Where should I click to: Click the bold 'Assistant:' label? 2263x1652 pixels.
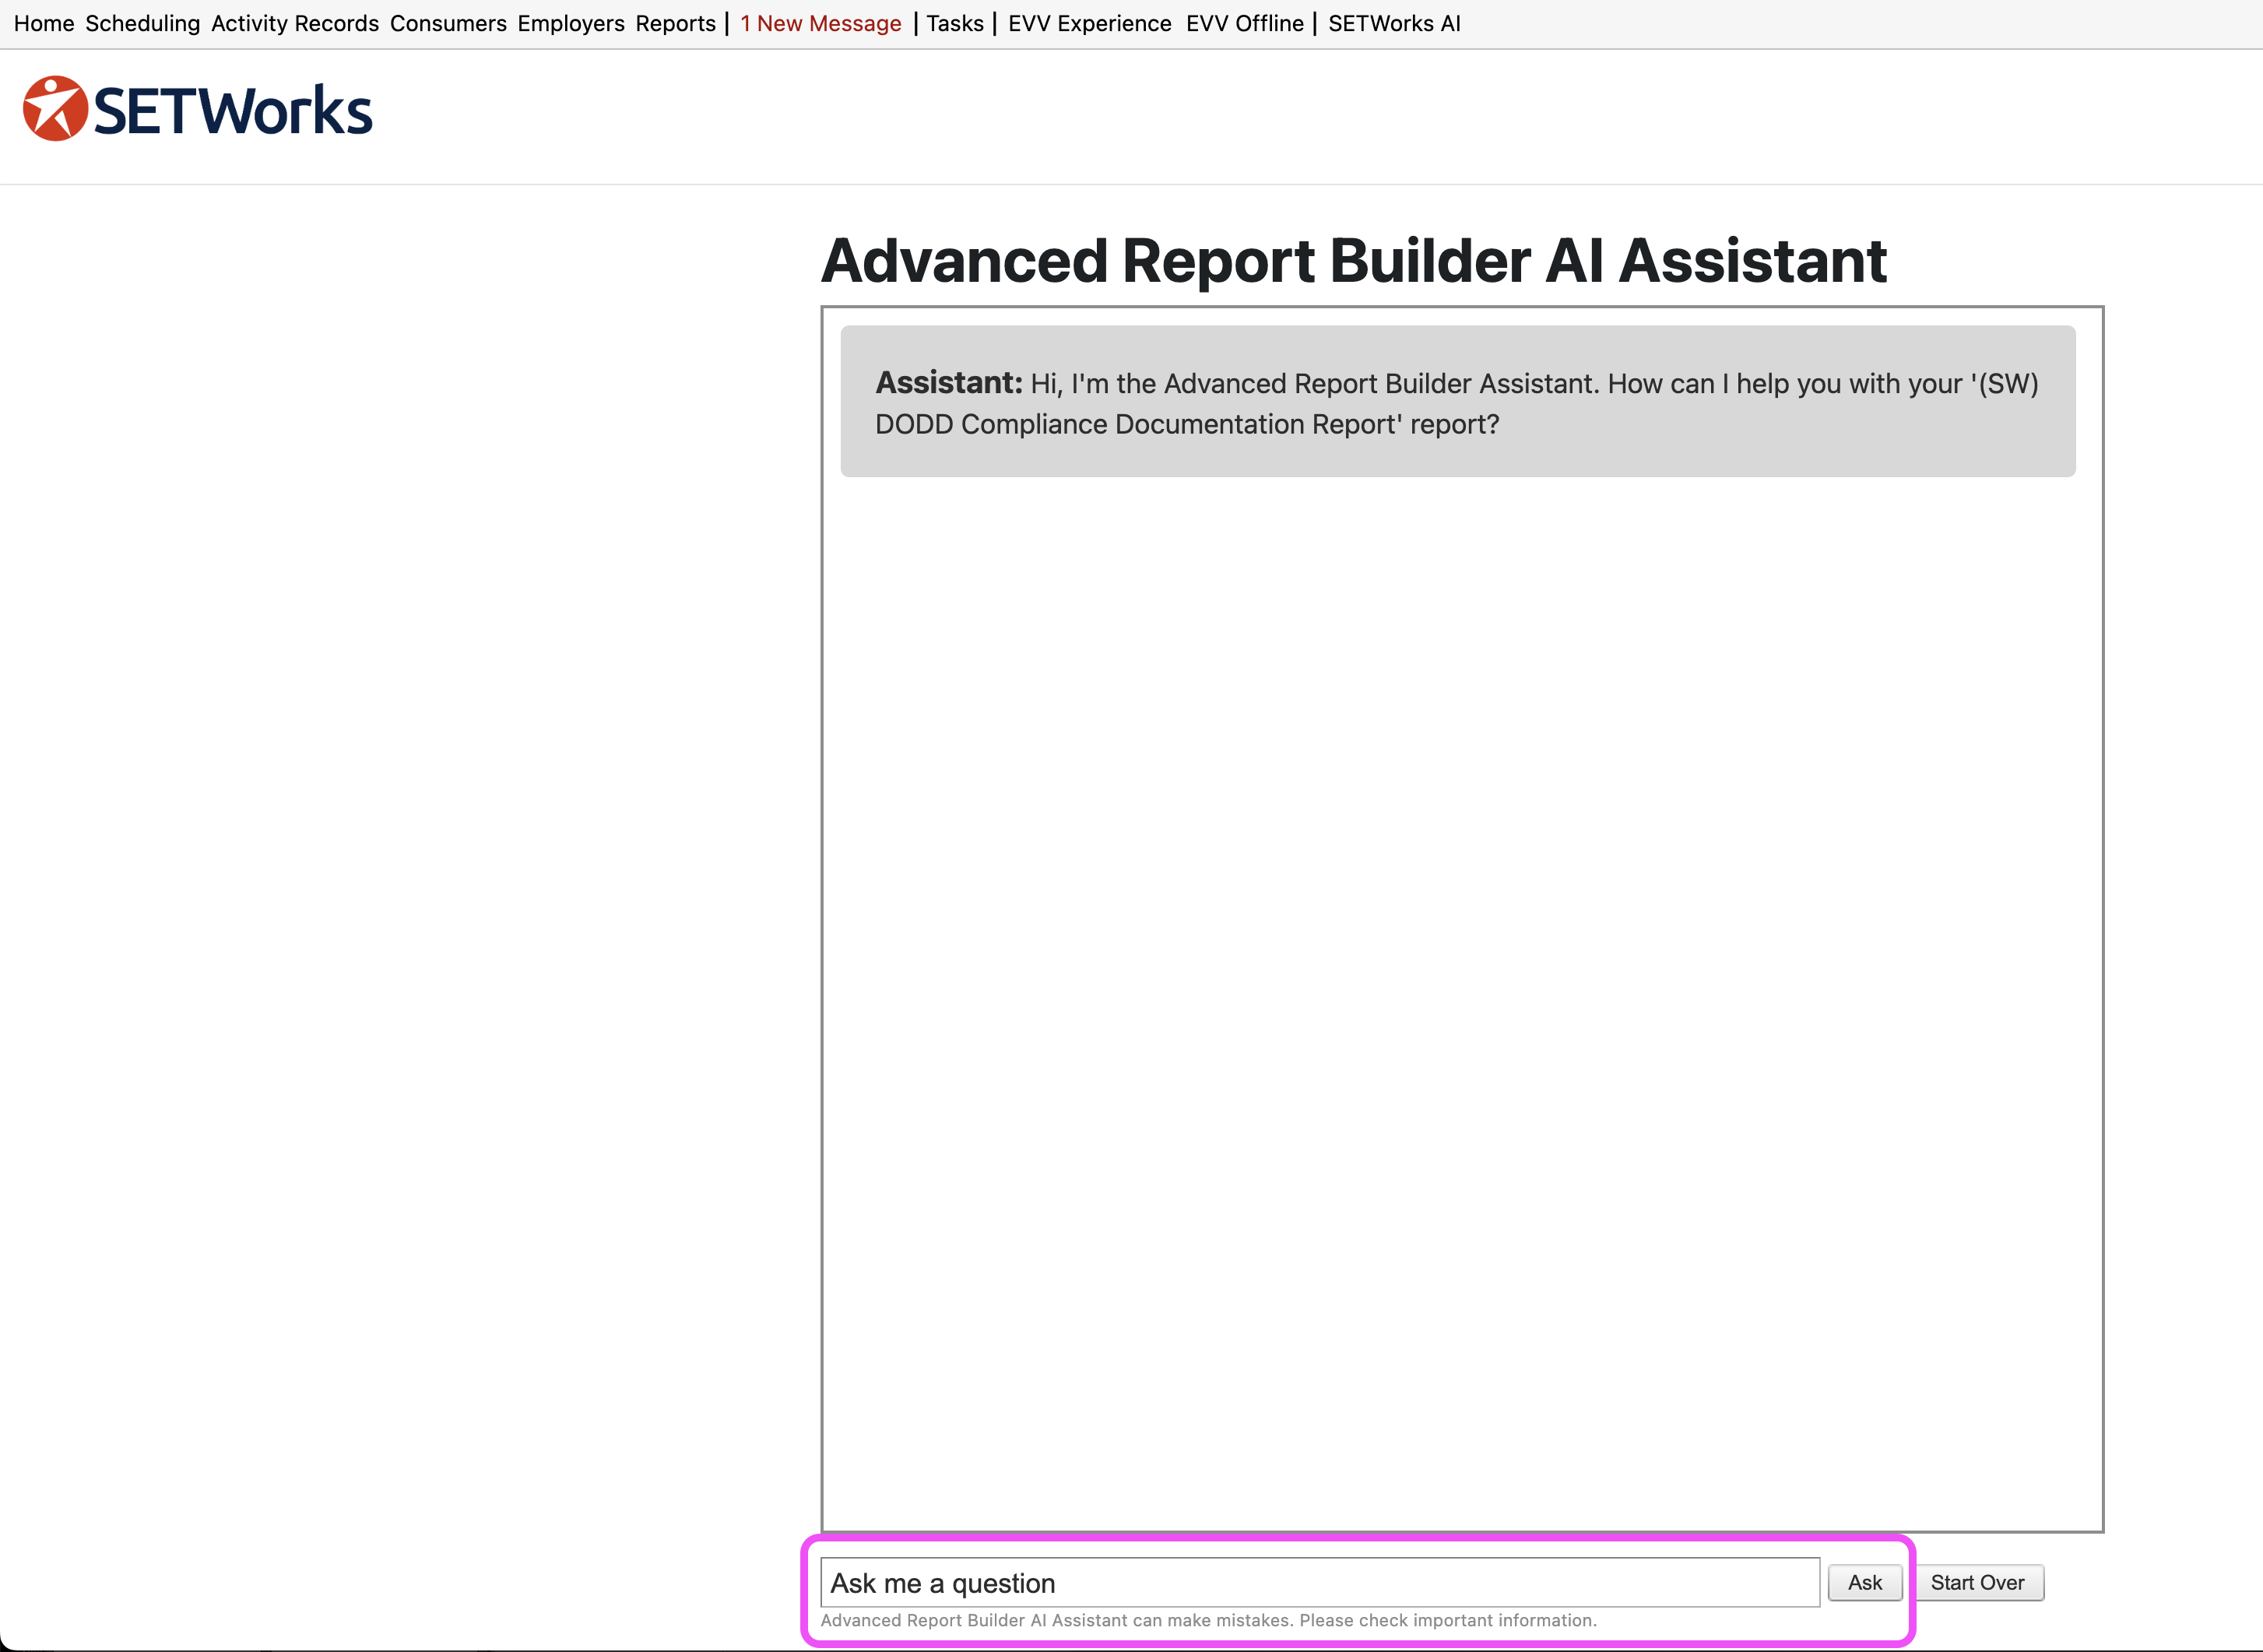tap(948, 383)
